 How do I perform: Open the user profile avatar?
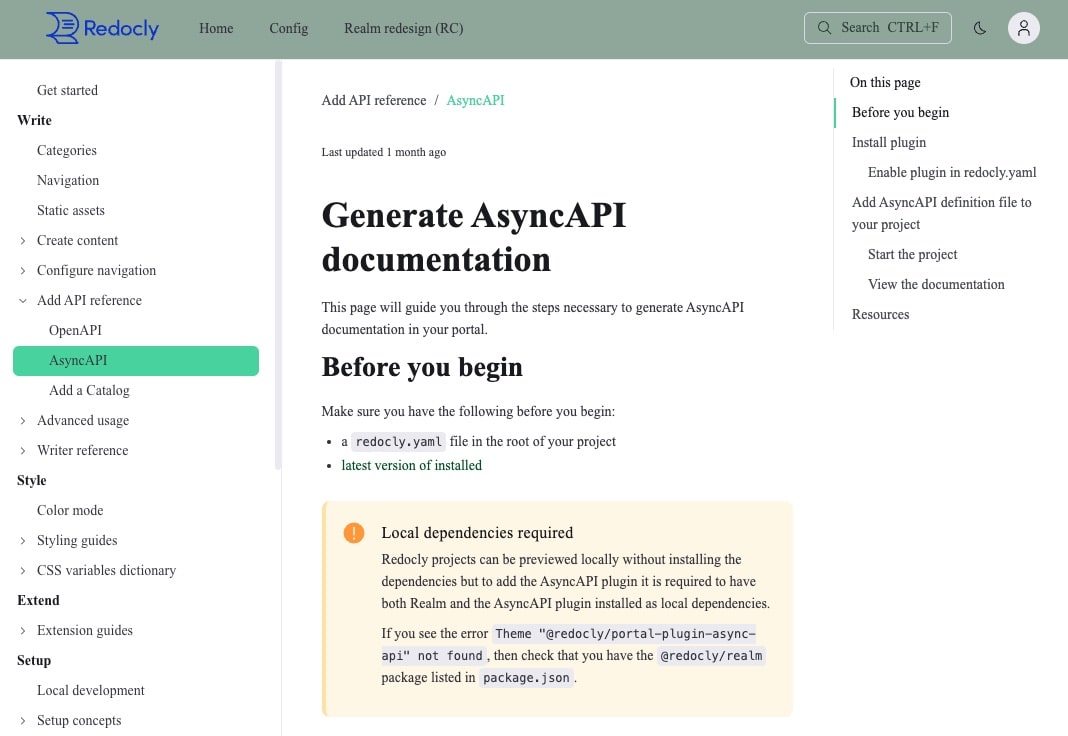(x=1023, y=28)
